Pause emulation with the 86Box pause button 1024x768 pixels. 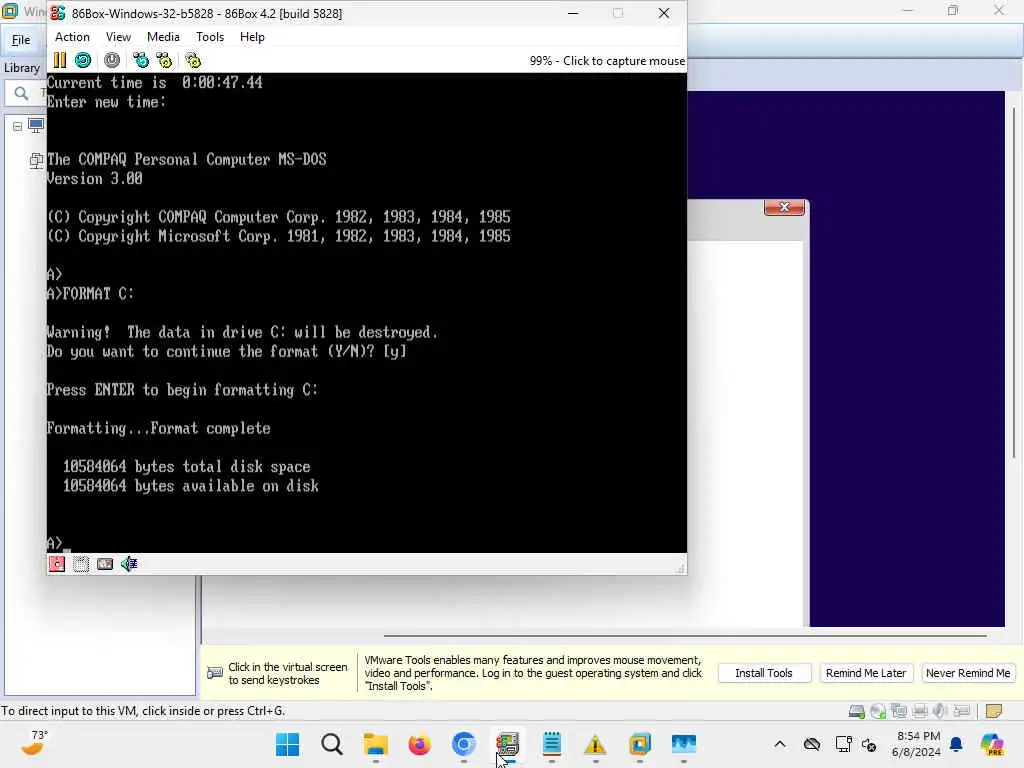(59, 61)
